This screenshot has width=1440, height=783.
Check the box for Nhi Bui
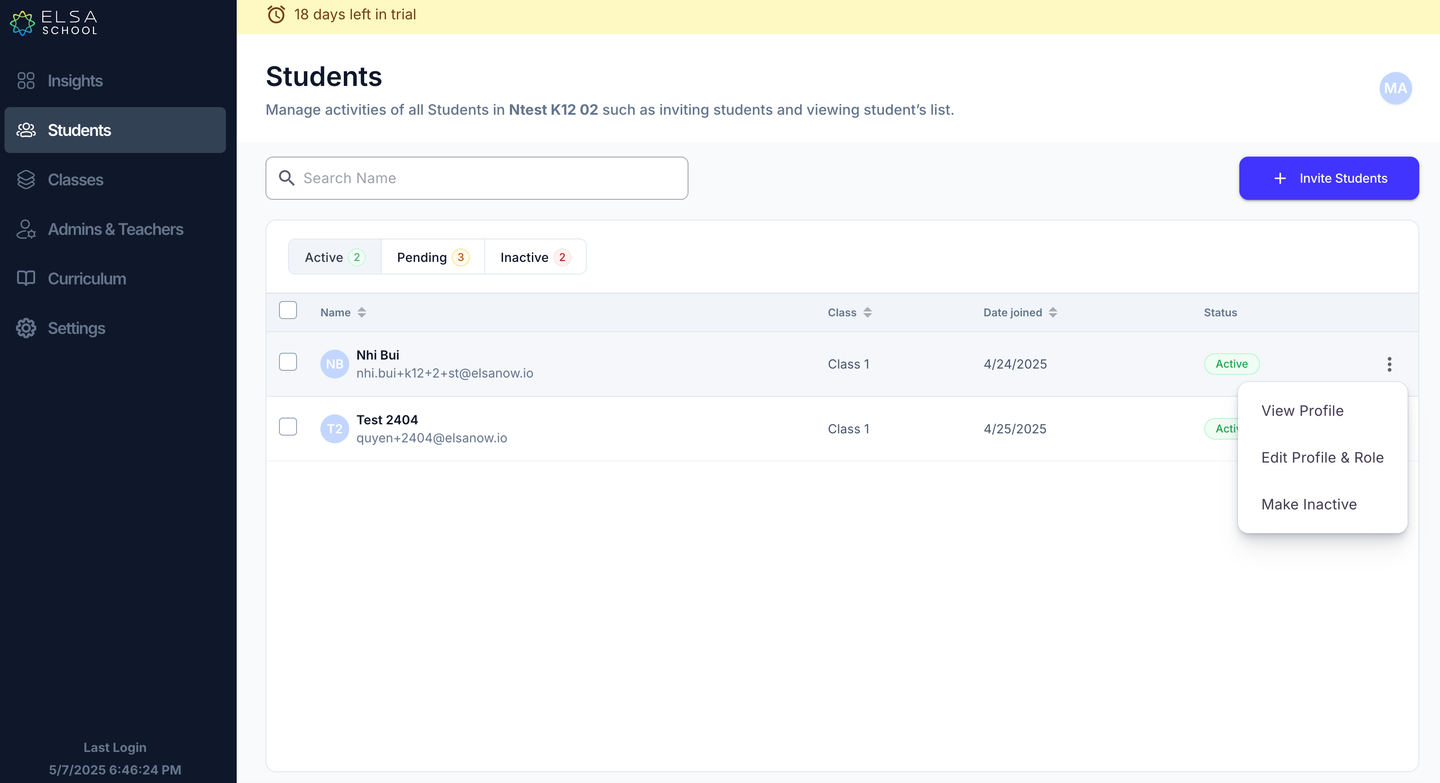[x=288, y=362]
